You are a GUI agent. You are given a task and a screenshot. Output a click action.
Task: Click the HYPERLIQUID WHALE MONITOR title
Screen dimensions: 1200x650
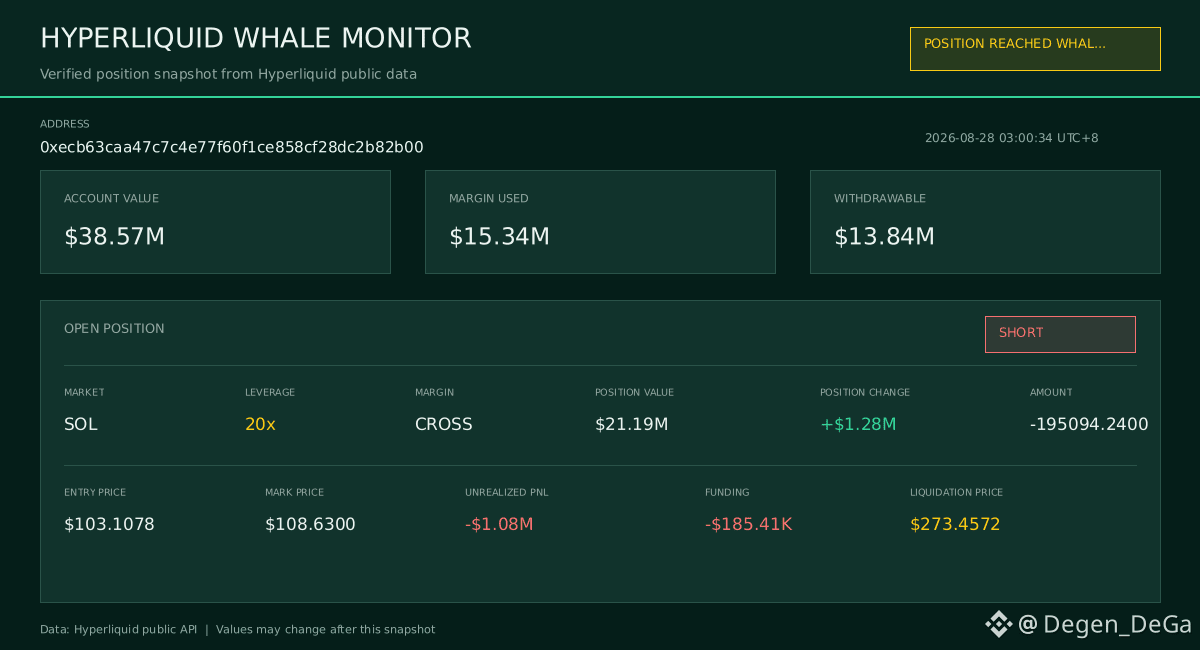(256, 38)
